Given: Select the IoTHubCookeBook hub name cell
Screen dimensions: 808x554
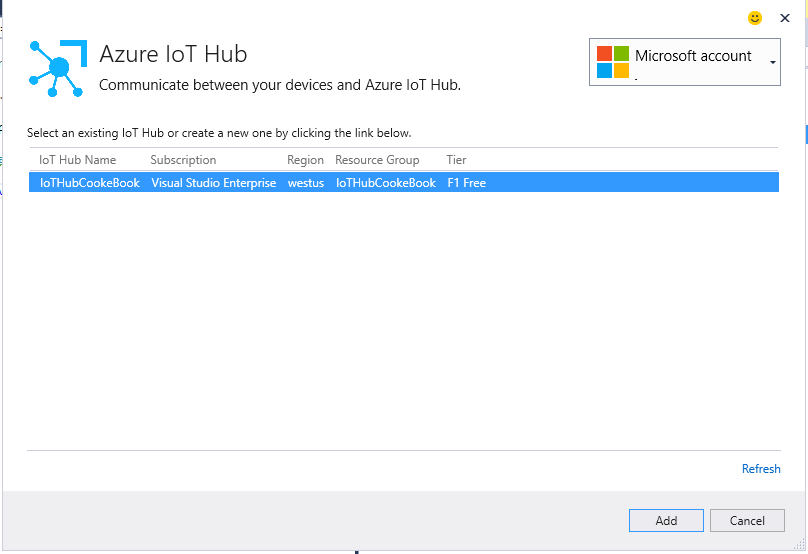Looking at the screenshot, I should (x=89, y=183).
